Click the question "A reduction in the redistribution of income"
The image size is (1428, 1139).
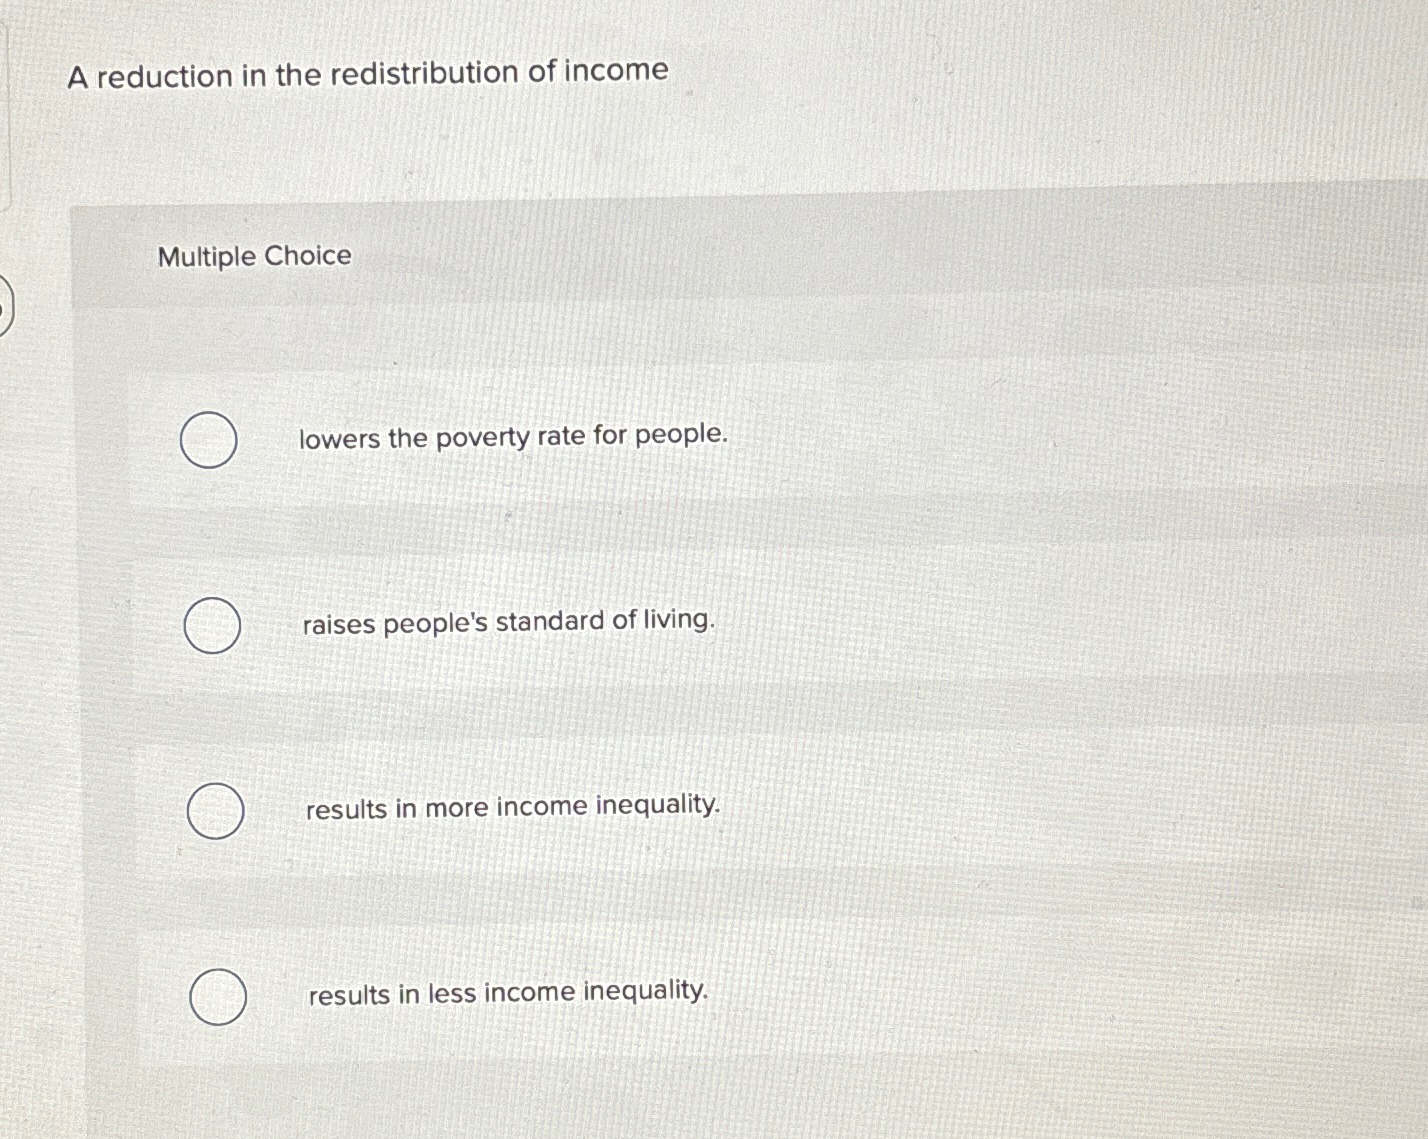tap(368, 73)
